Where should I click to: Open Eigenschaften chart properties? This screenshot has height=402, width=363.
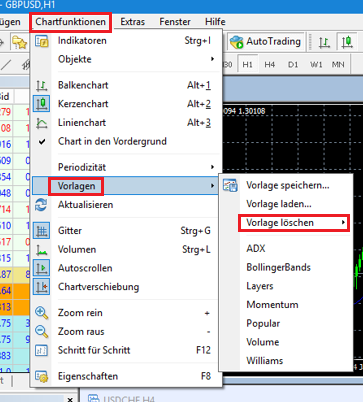coord(126,376)
